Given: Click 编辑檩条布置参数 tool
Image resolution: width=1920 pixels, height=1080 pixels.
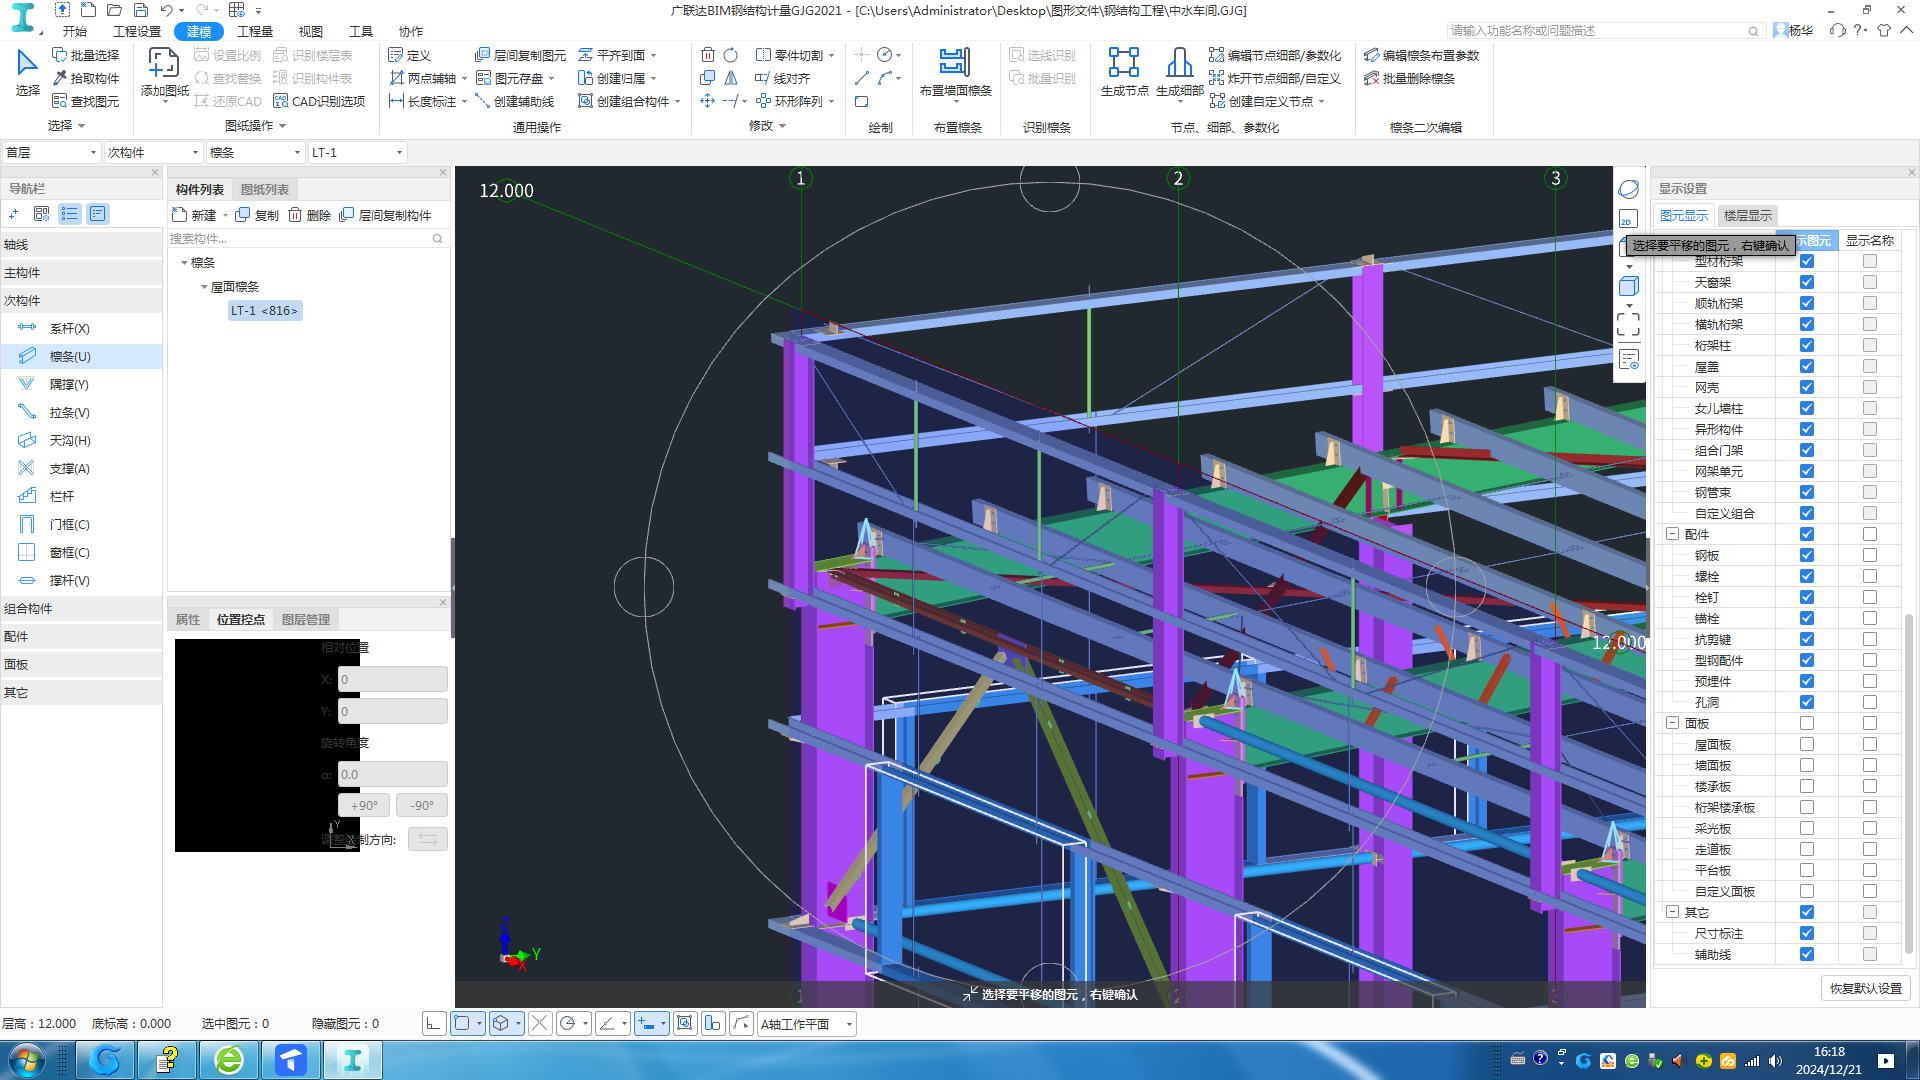Looking at the screenshot, I should (1421, 55).
